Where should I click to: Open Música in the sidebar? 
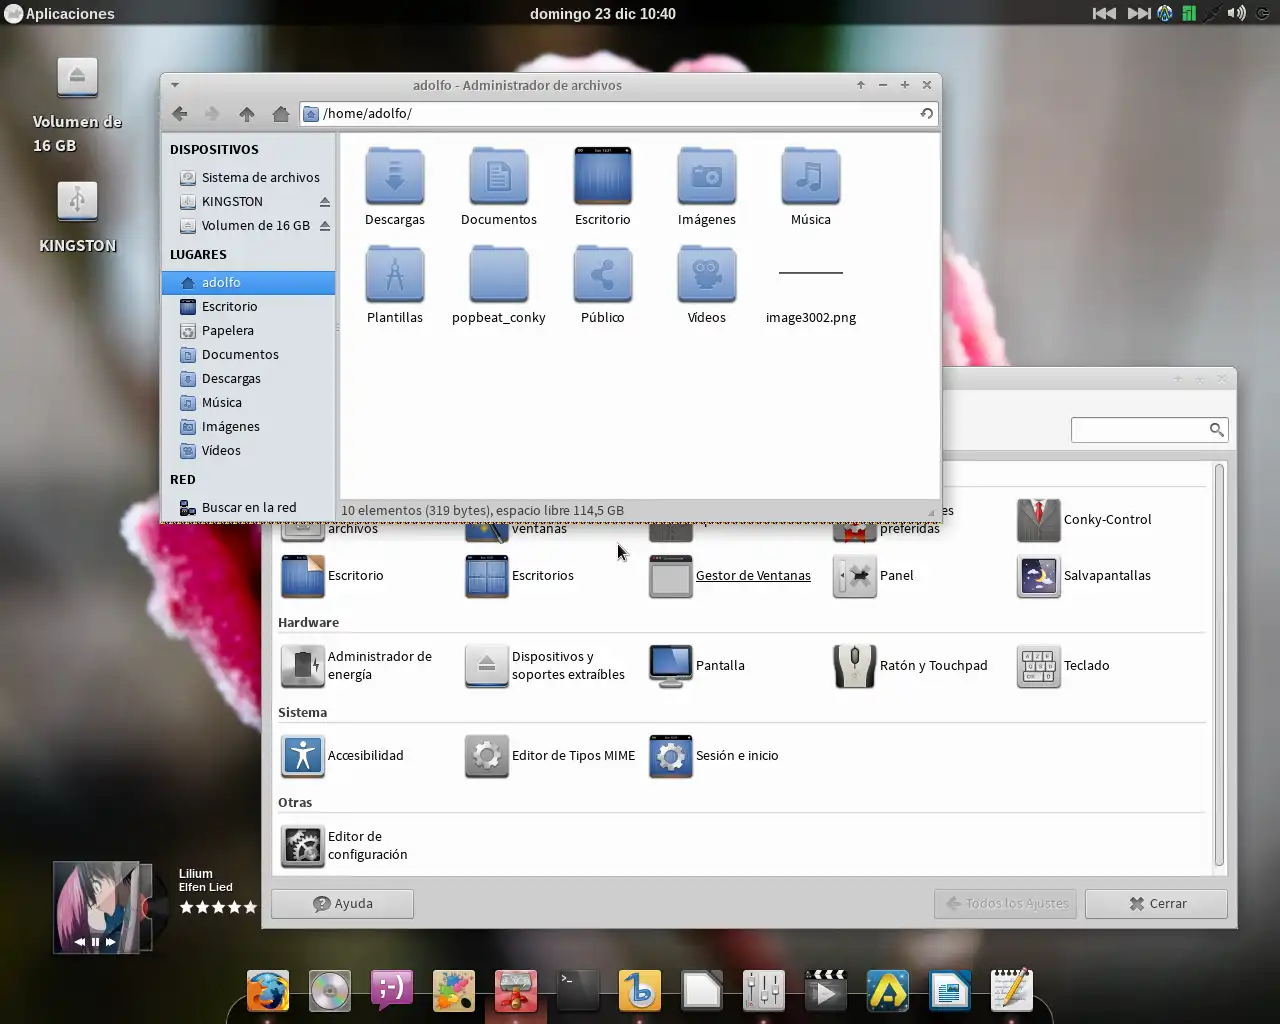248,403
